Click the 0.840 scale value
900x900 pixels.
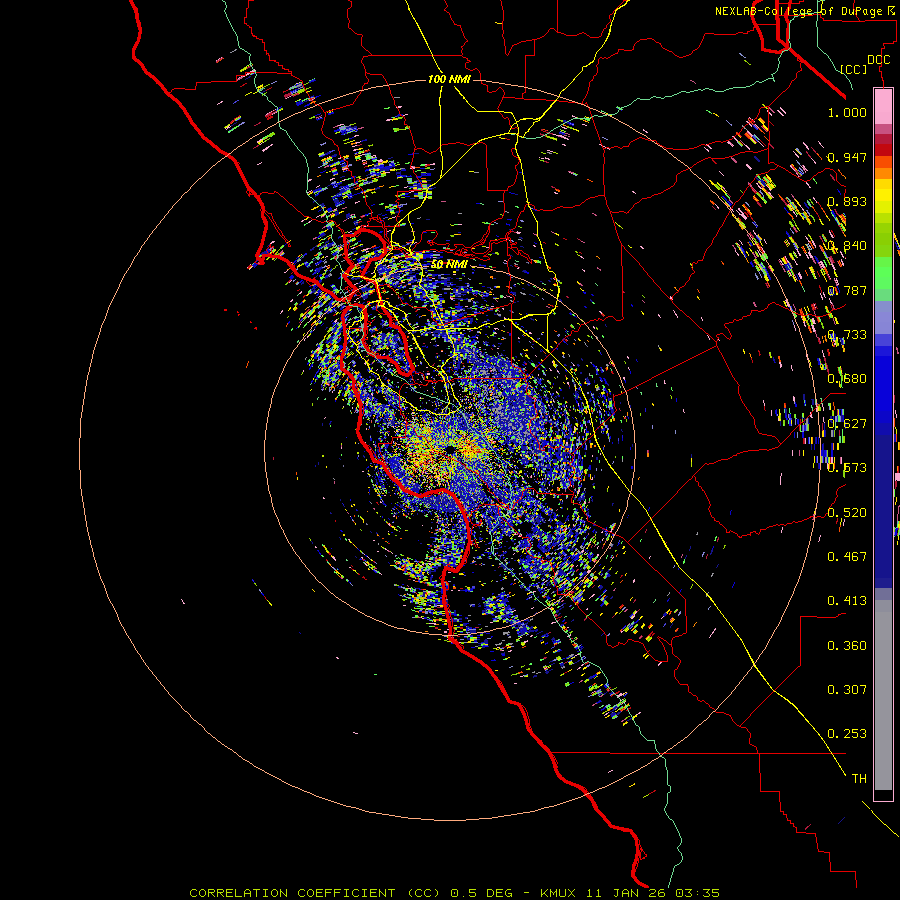tap(847, 246)
